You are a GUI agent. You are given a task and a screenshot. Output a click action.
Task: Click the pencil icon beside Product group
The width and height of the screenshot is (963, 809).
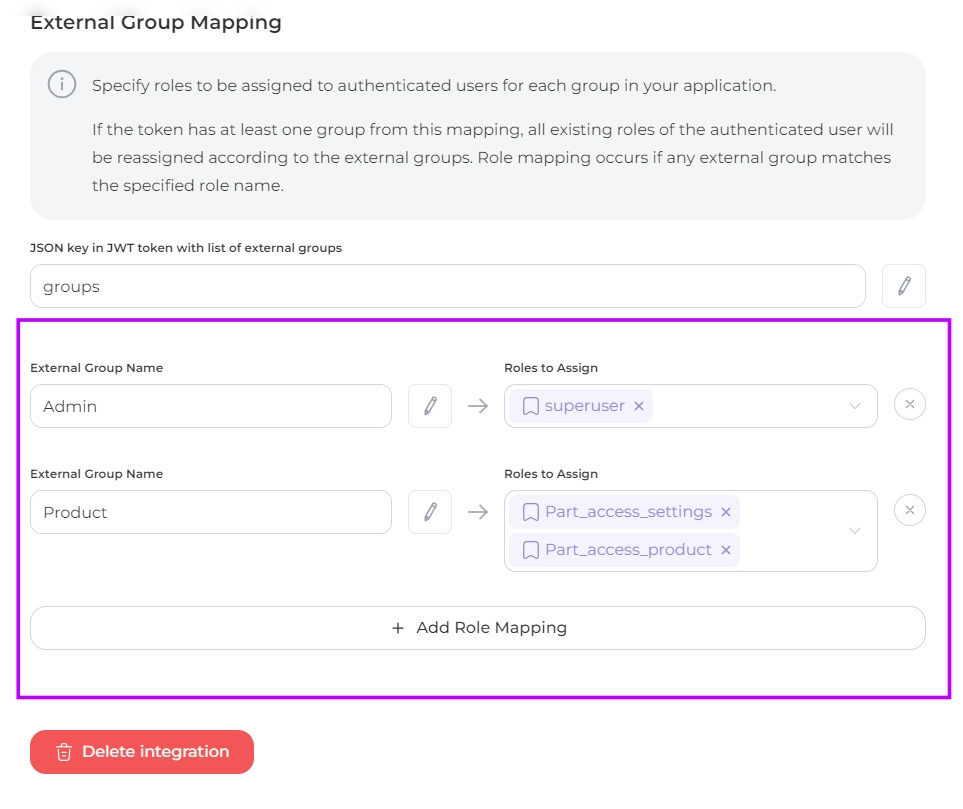tap(430, 512)
